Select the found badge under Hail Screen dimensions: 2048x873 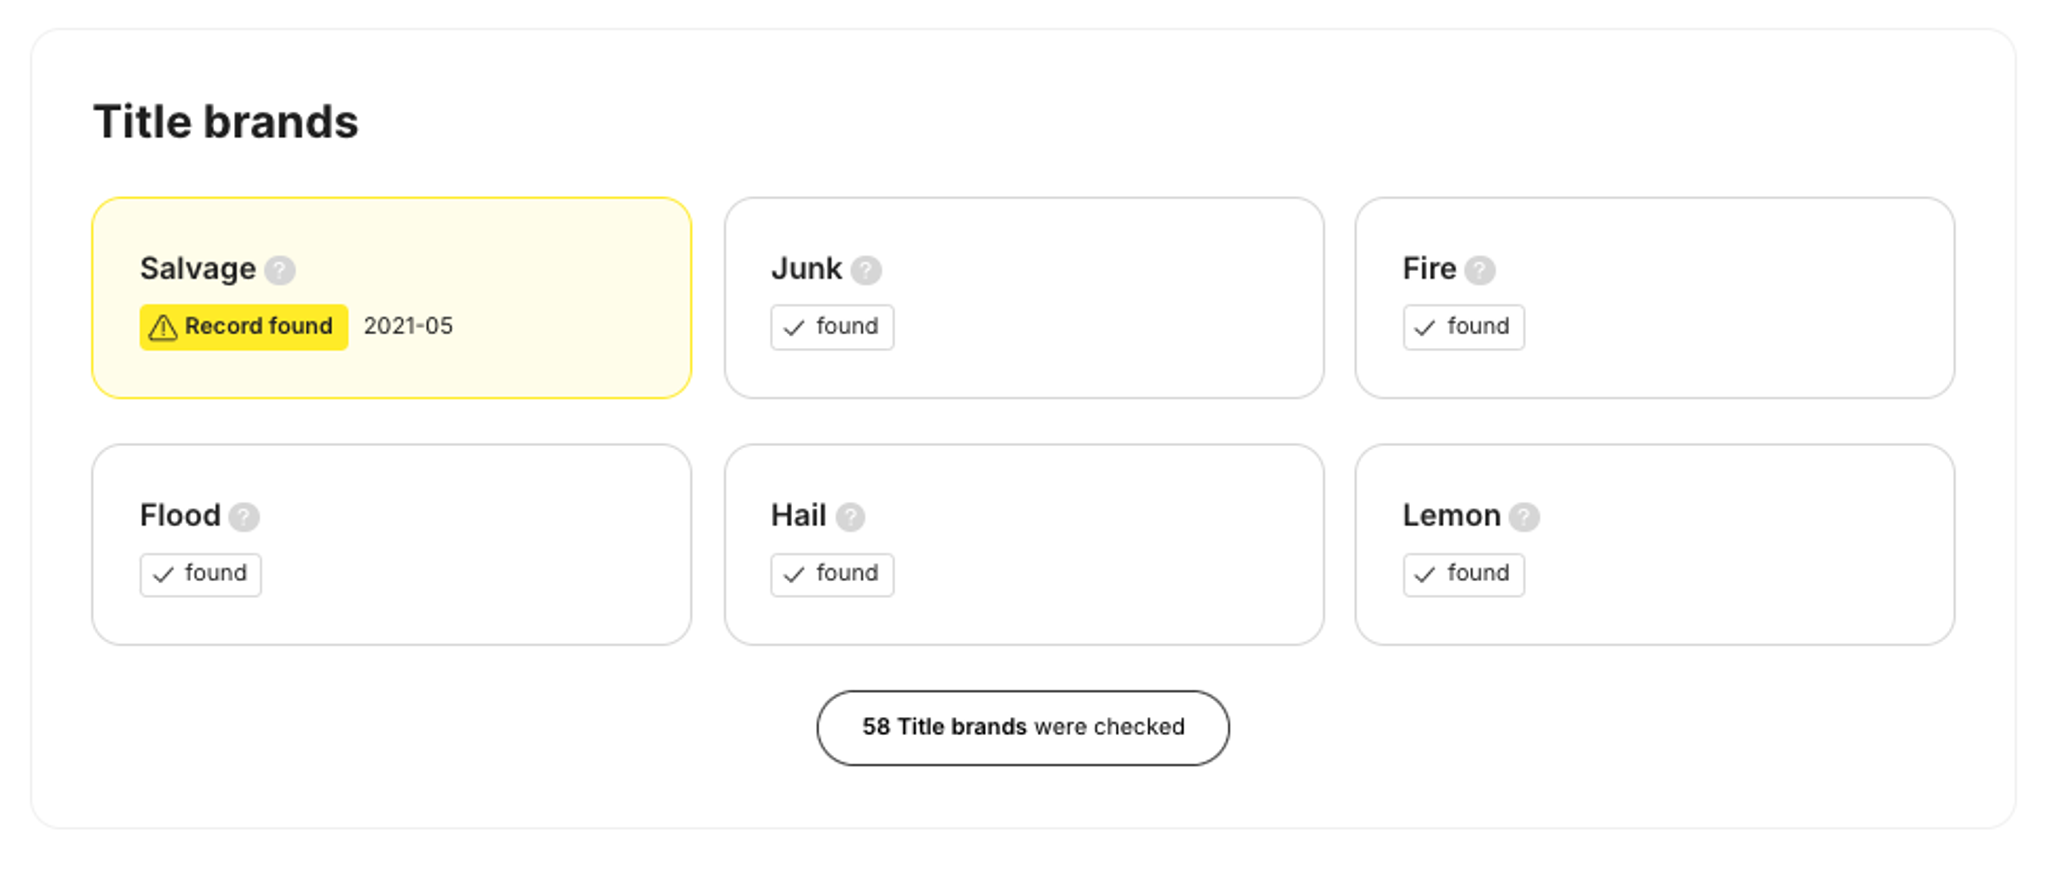pyautogui.click(x=831, y=575)
